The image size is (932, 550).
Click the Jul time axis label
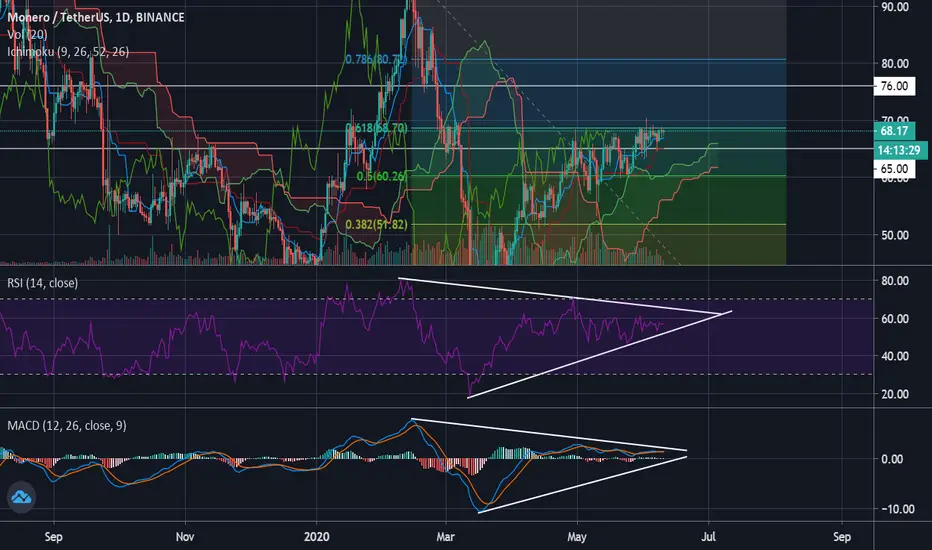pos(708,537)
